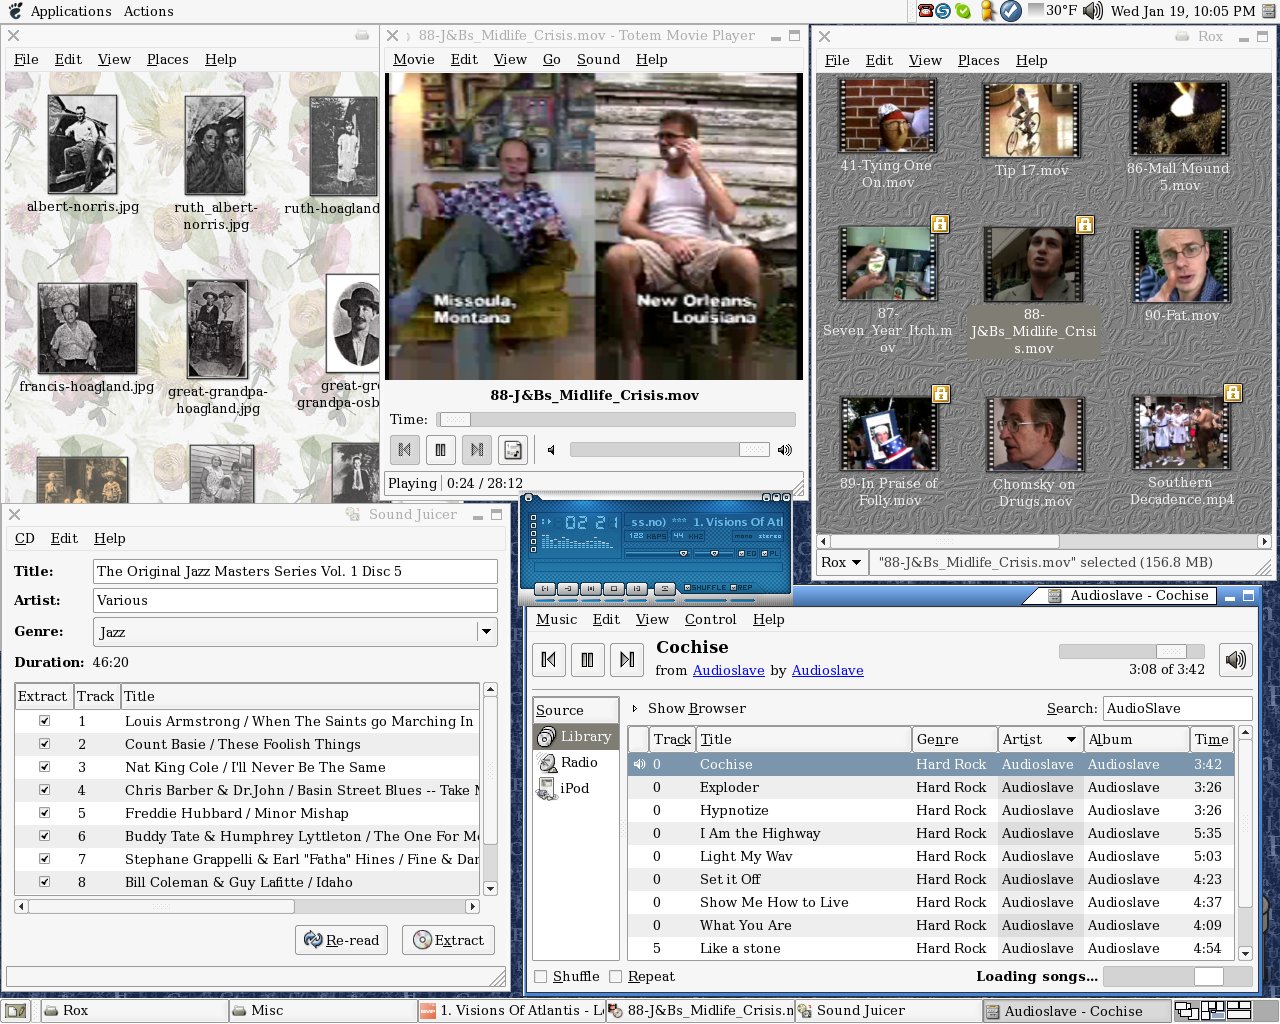Open system volume control in top panel
This screenshot has width=1280, height=1024.
pyautogui.click(x=1093, y=11)
